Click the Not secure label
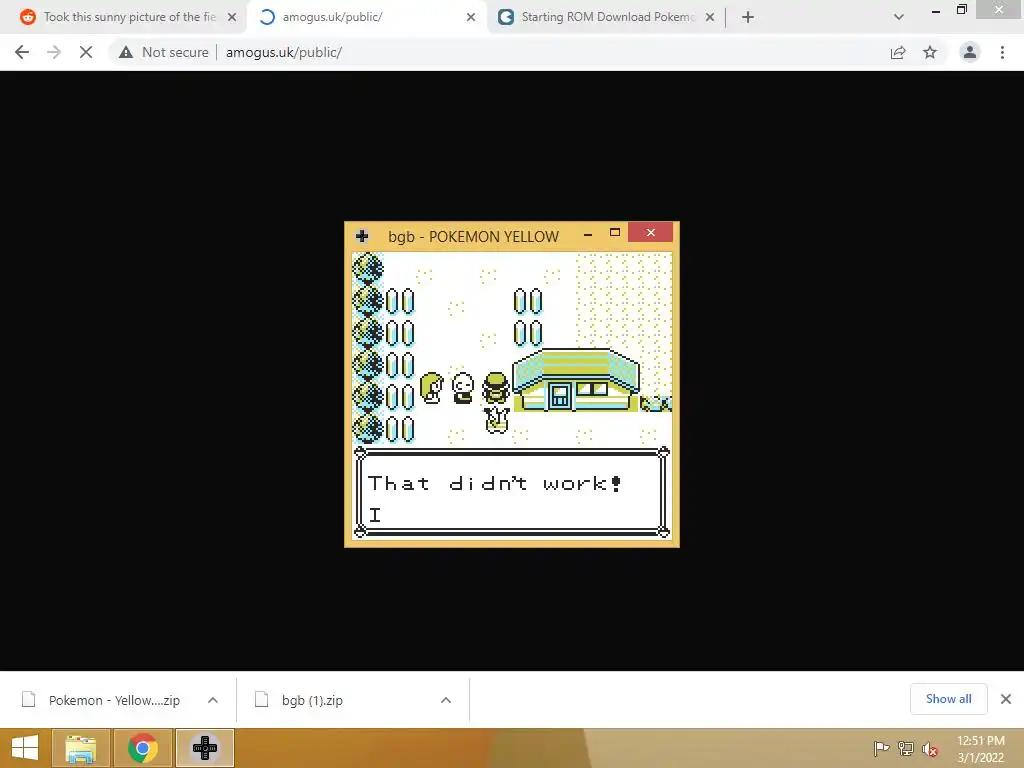Viewport: 1024px width, 768px height. pyautogui.click(x=175, y=52)
